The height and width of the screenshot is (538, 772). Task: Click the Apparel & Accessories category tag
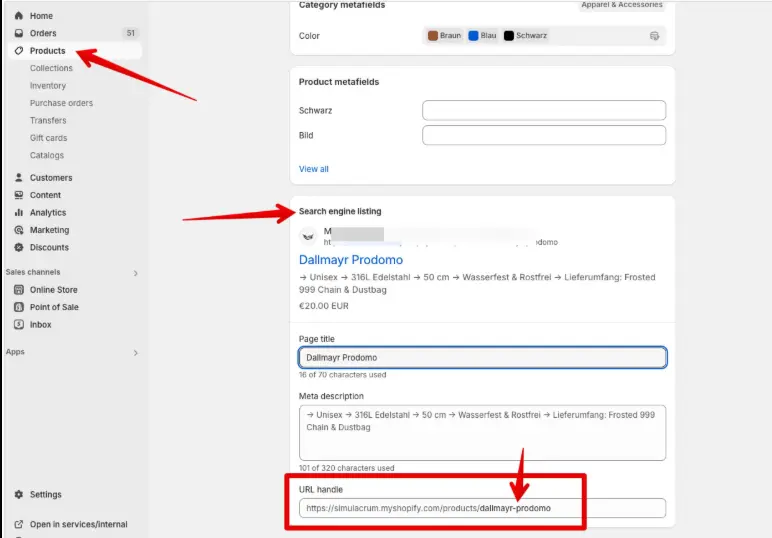pos(622,5)
